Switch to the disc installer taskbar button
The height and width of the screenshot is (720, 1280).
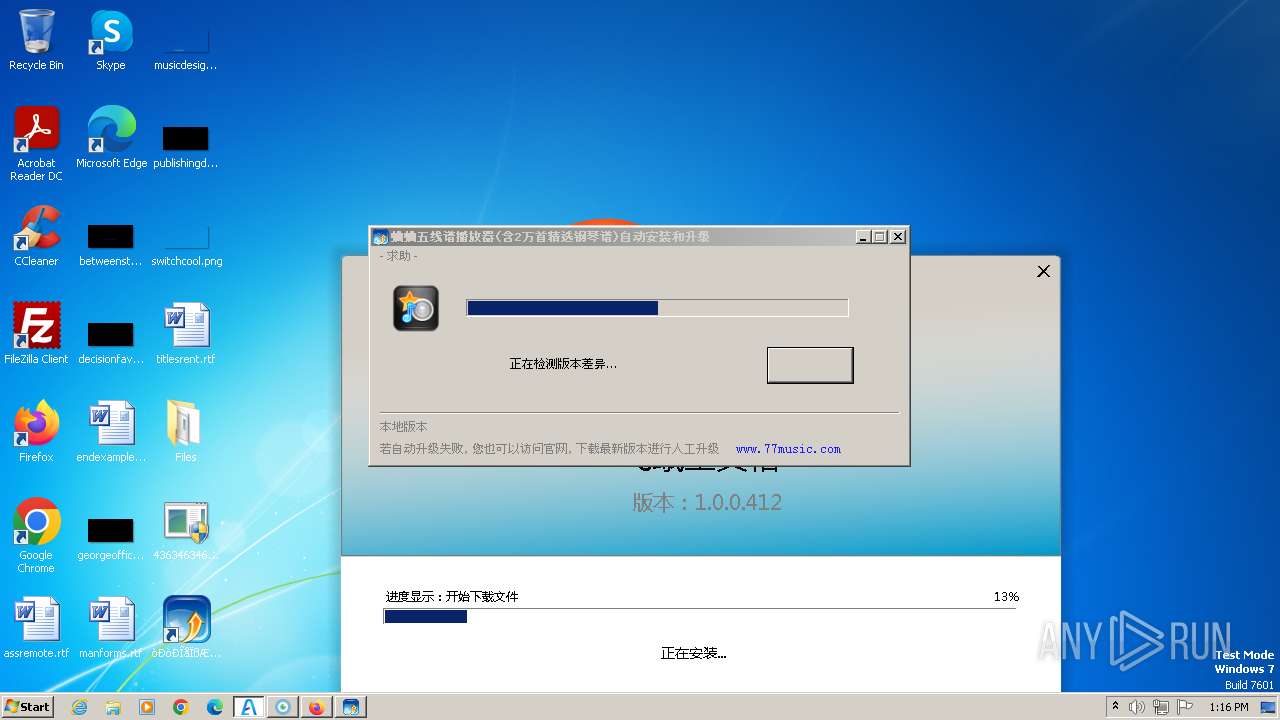[x=283, y=707]
